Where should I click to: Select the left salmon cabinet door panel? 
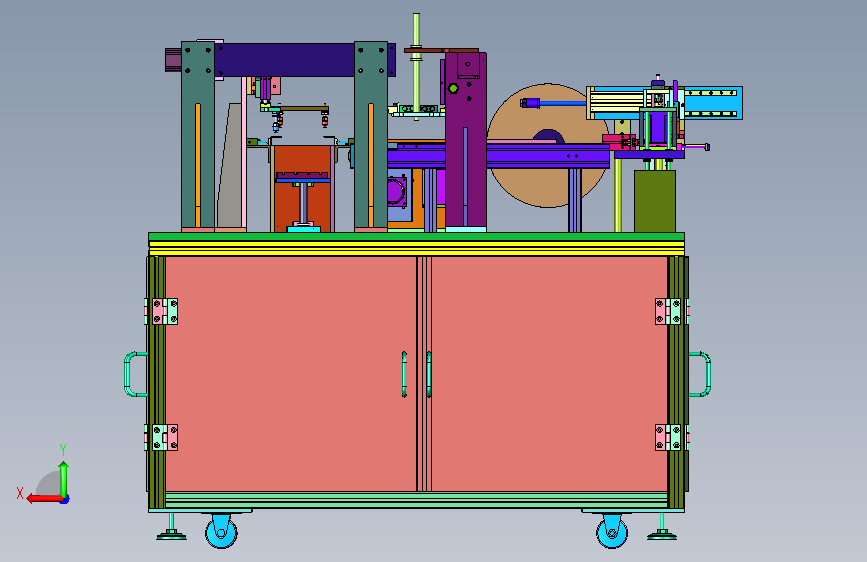click(x=291, y=373)
